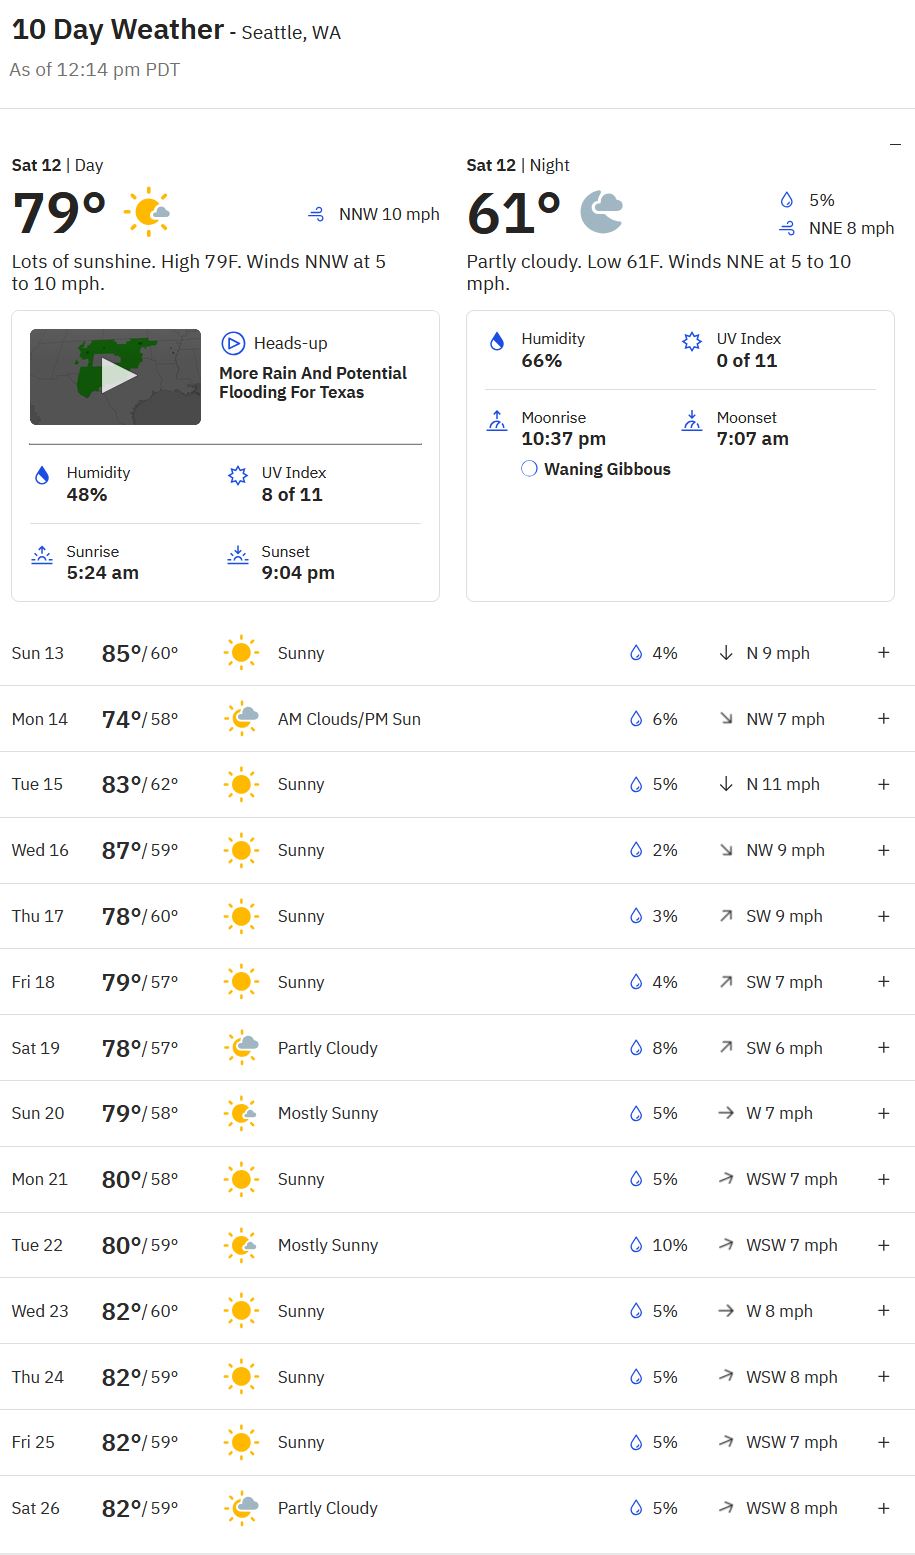The height and width of the screenshot is (1555, 915).
Task: Click Mon 14 northwest wind arrow
Action: point(726,719)
